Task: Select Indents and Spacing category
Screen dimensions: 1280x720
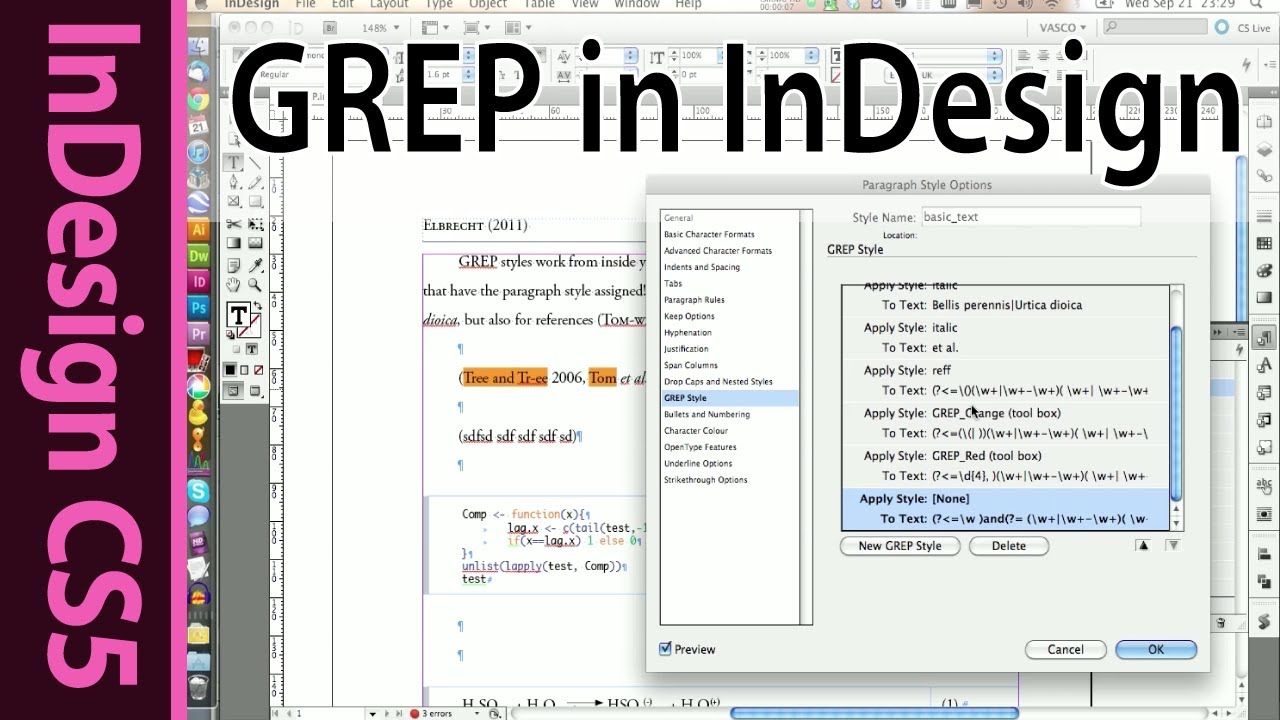Action: coord(702,267)
